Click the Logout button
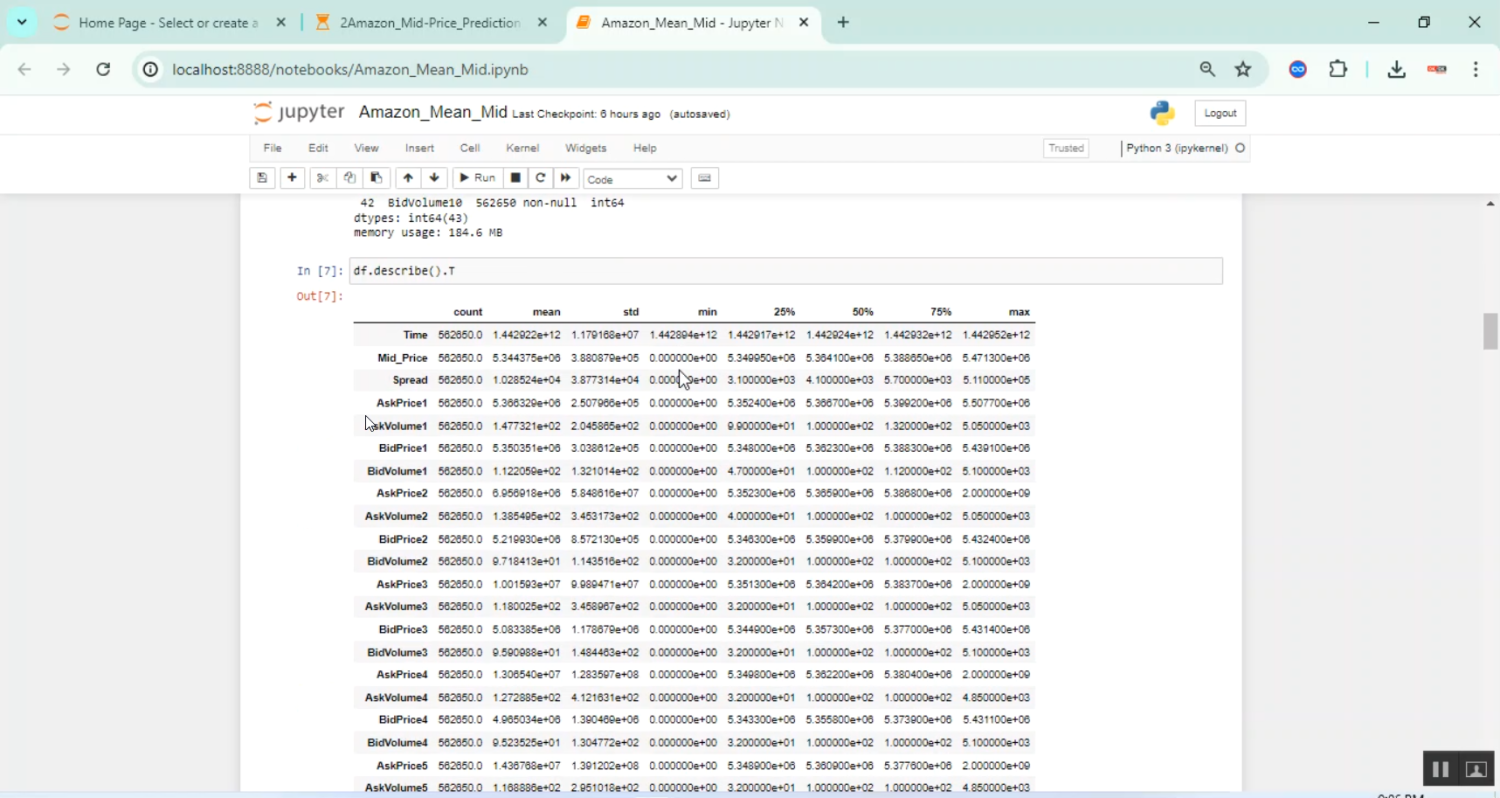Screen dimensions: 1500x798 coord(1220,113)
